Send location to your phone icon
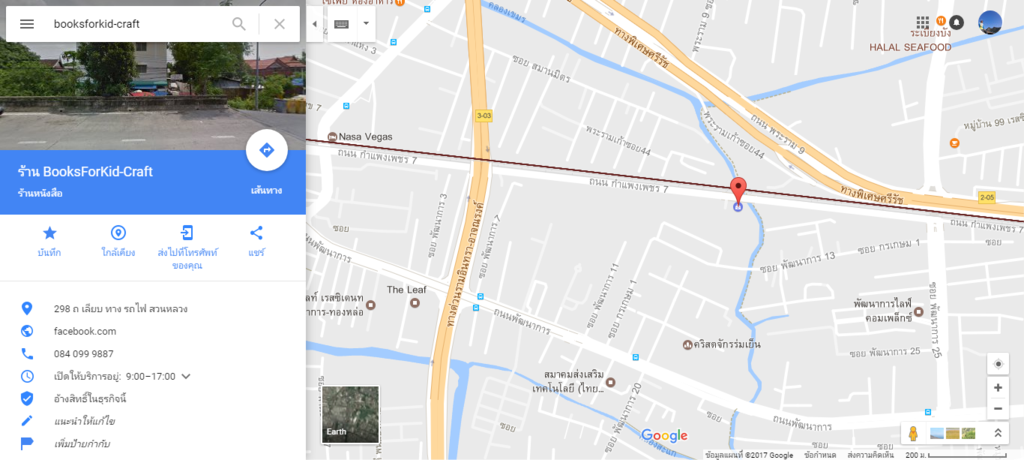The height and width of the screenshot is (460, 1024). point(187,233)
